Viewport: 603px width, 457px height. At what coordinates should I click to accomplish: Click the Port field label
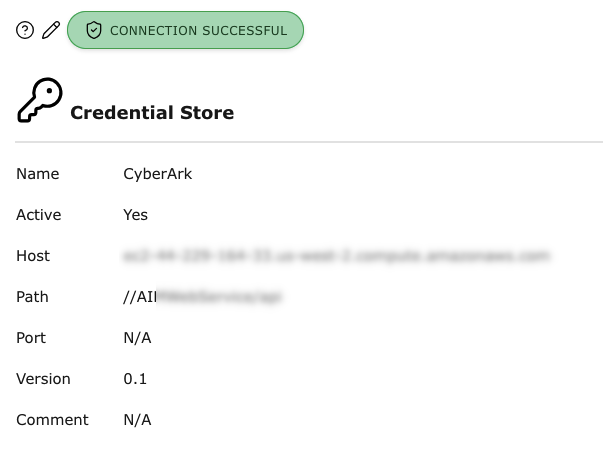[31, 338]
